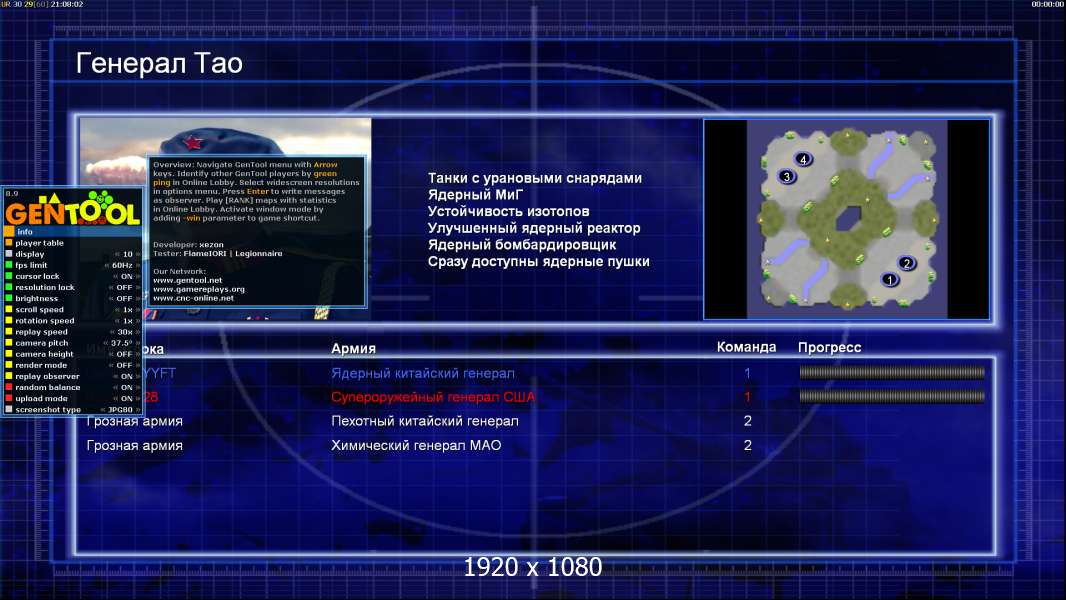Click start position marker 4 on map
1066x600 pixels.
803,160
